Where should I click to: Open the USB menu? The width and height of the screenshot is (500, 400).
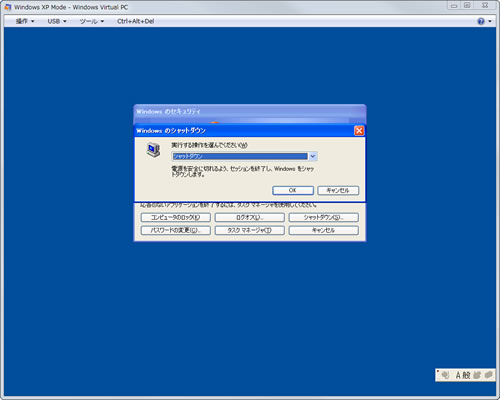57,21
